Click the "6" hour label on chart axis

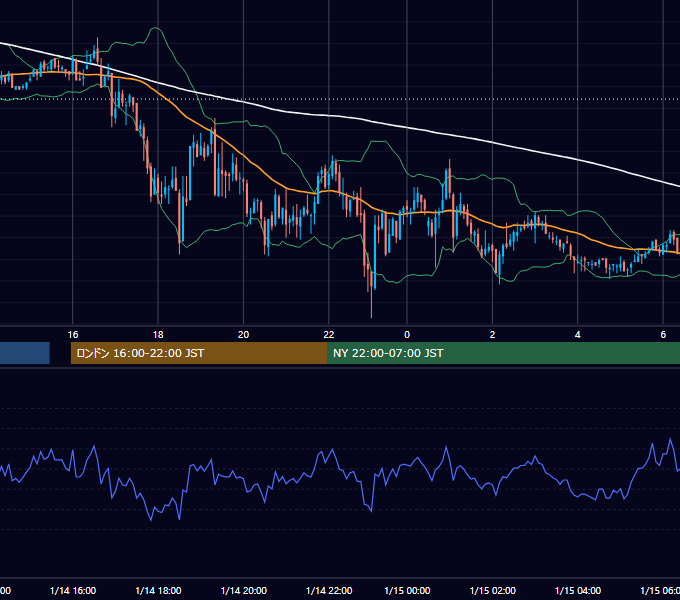[663, 334]
